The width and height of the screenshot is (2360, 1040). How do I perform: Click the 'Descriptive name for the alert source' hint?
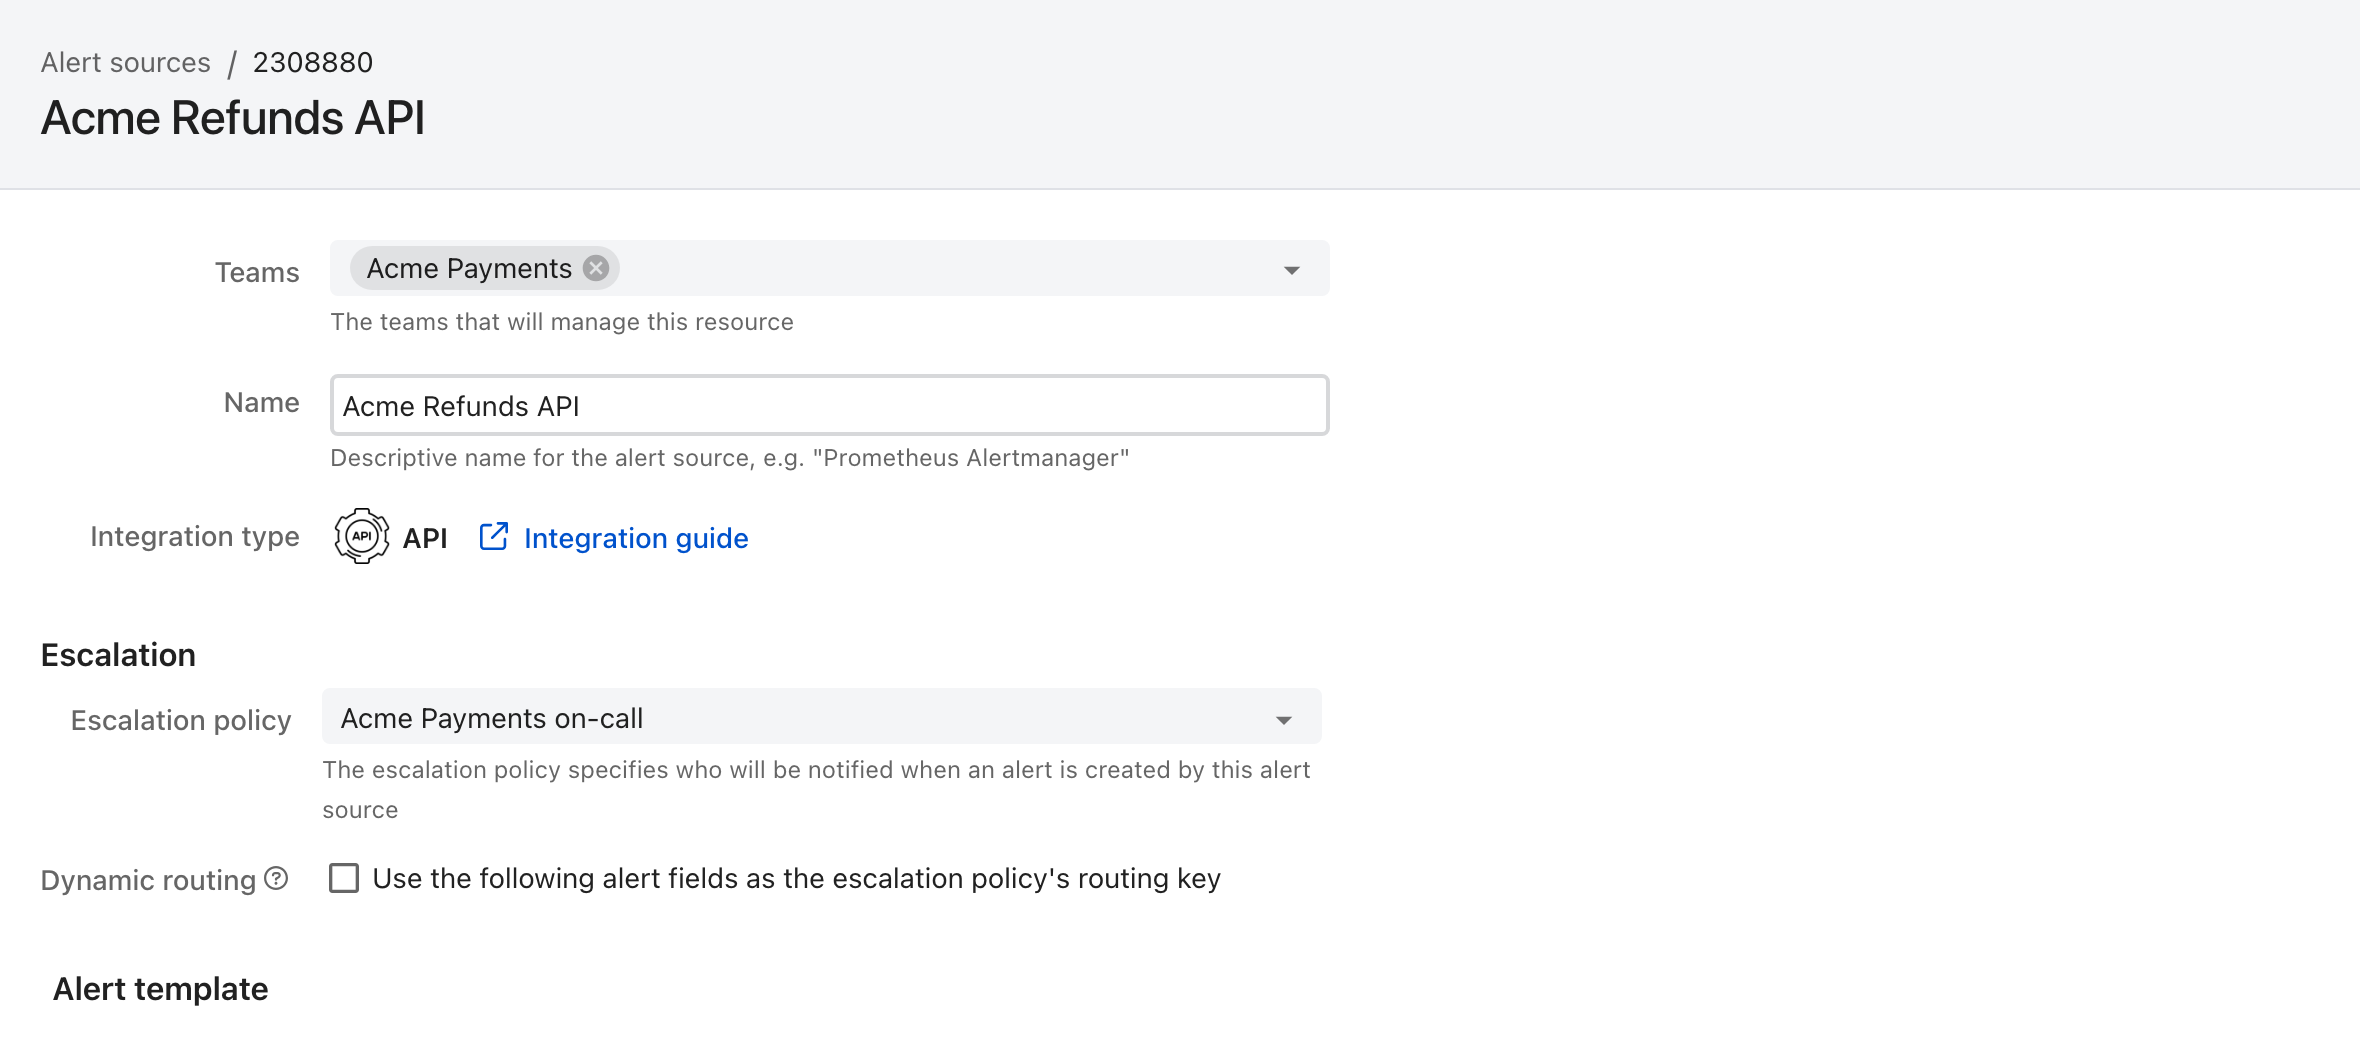click(730, 458)
